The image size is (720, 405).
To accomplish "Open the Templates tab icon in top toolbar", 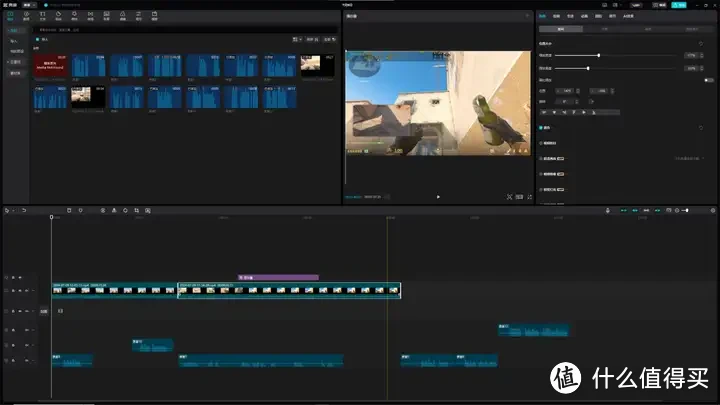I will point(155,16).
